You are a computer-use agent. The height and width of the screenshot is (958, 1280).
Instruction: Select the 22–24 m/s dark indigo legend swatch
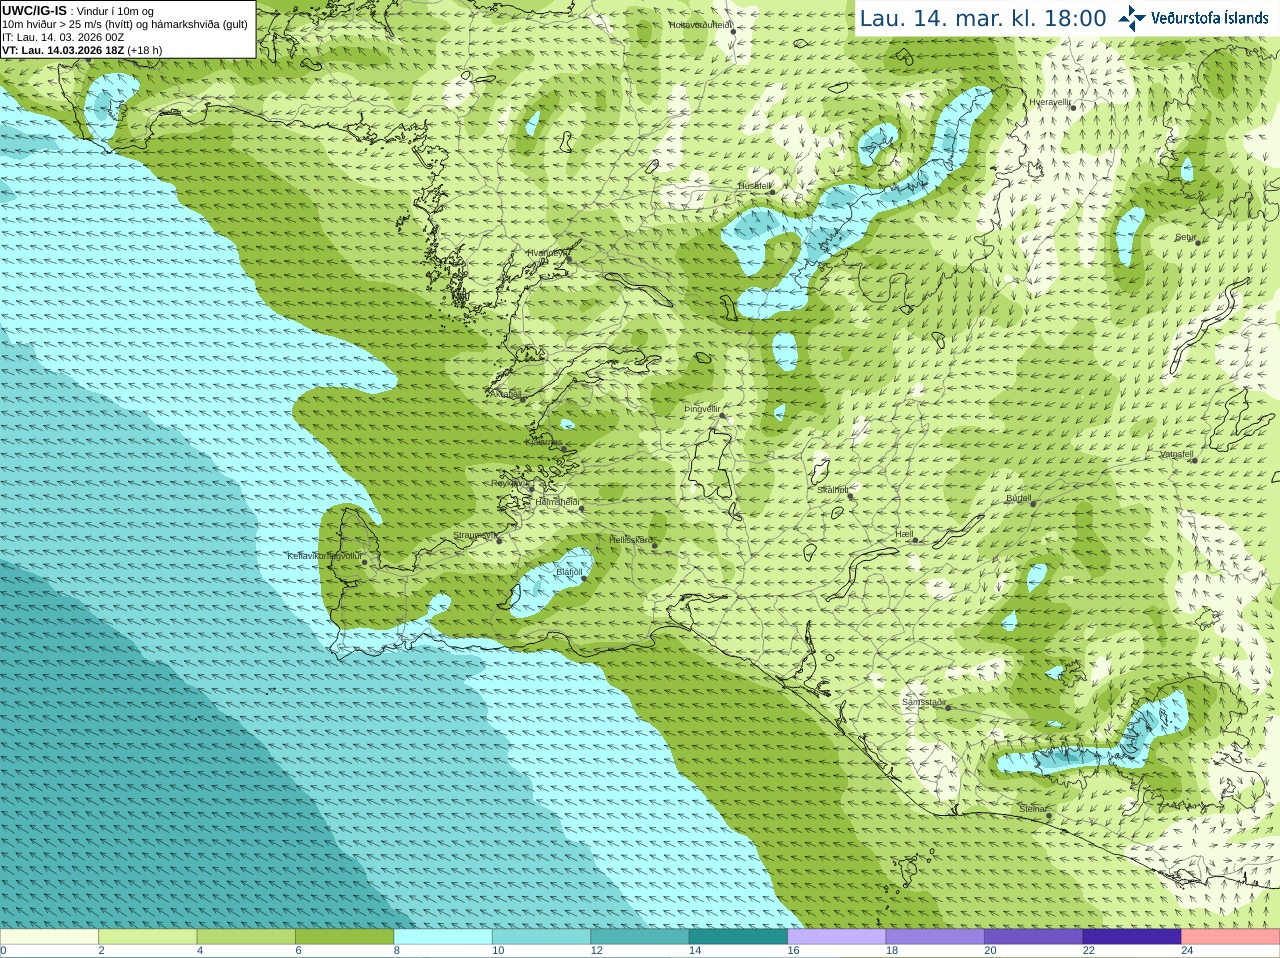(x=1132, y=937)
